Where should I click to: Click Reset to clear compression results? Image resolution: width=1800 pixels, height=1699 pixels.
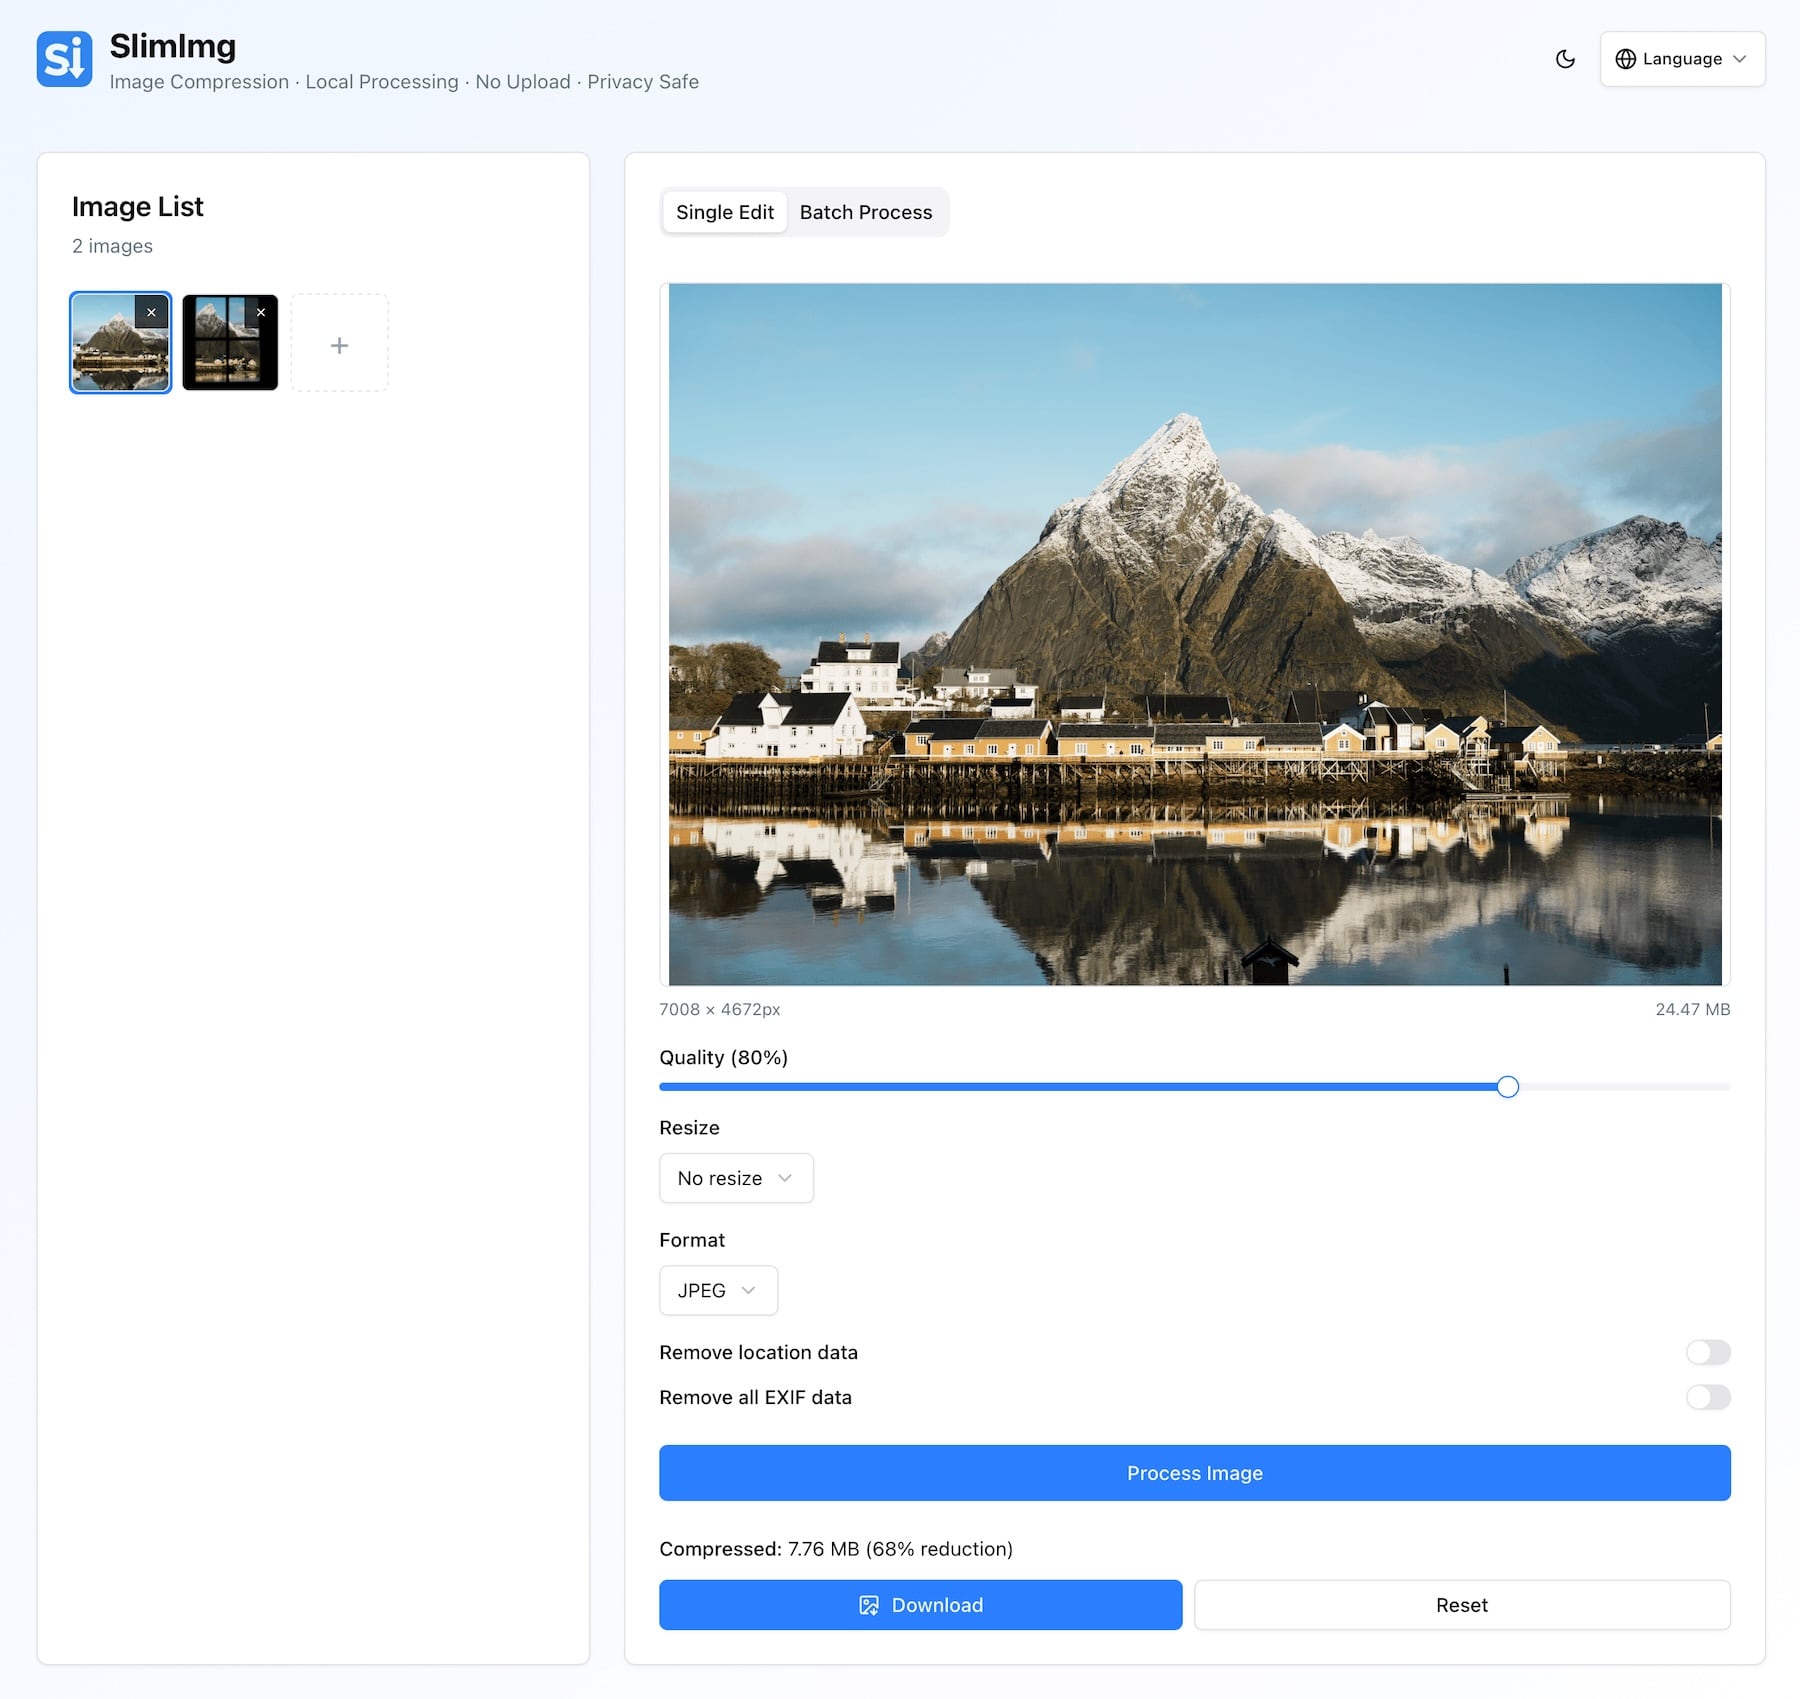[1462, 1604]
